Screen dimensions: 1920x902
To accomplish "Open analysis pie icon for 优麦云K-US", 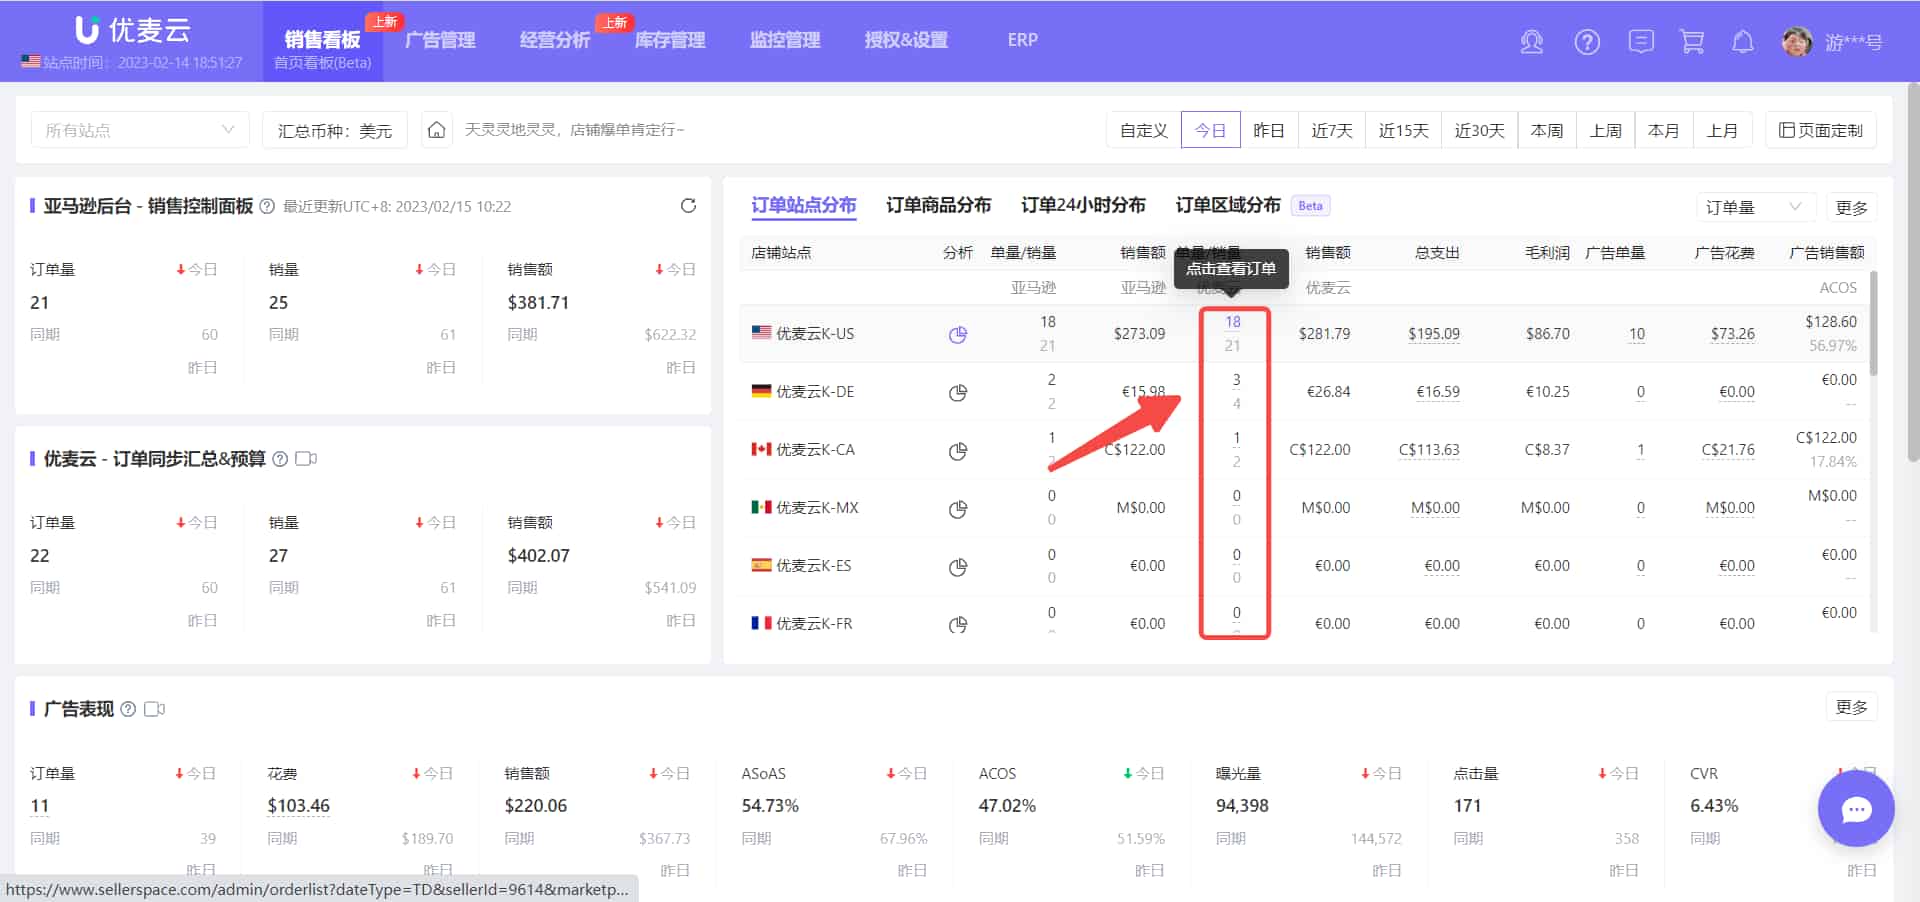I will pyautogui.click(x=958, y=334).
